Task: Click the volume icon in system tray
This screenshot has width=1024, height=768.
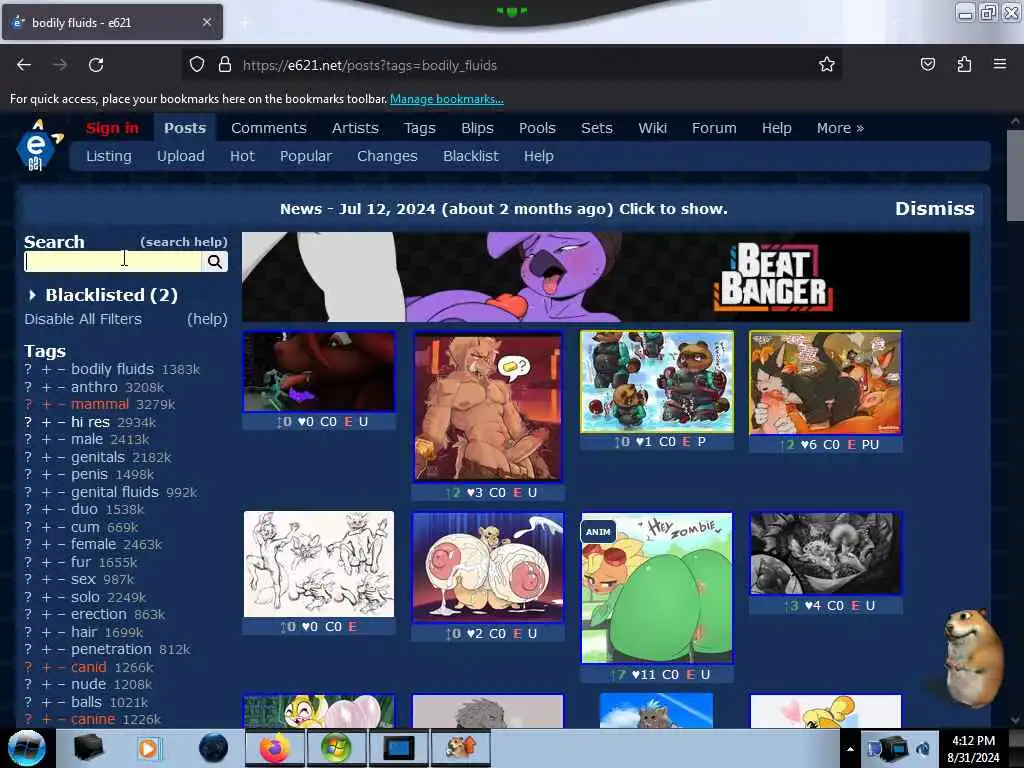Action: coord(923,748)
